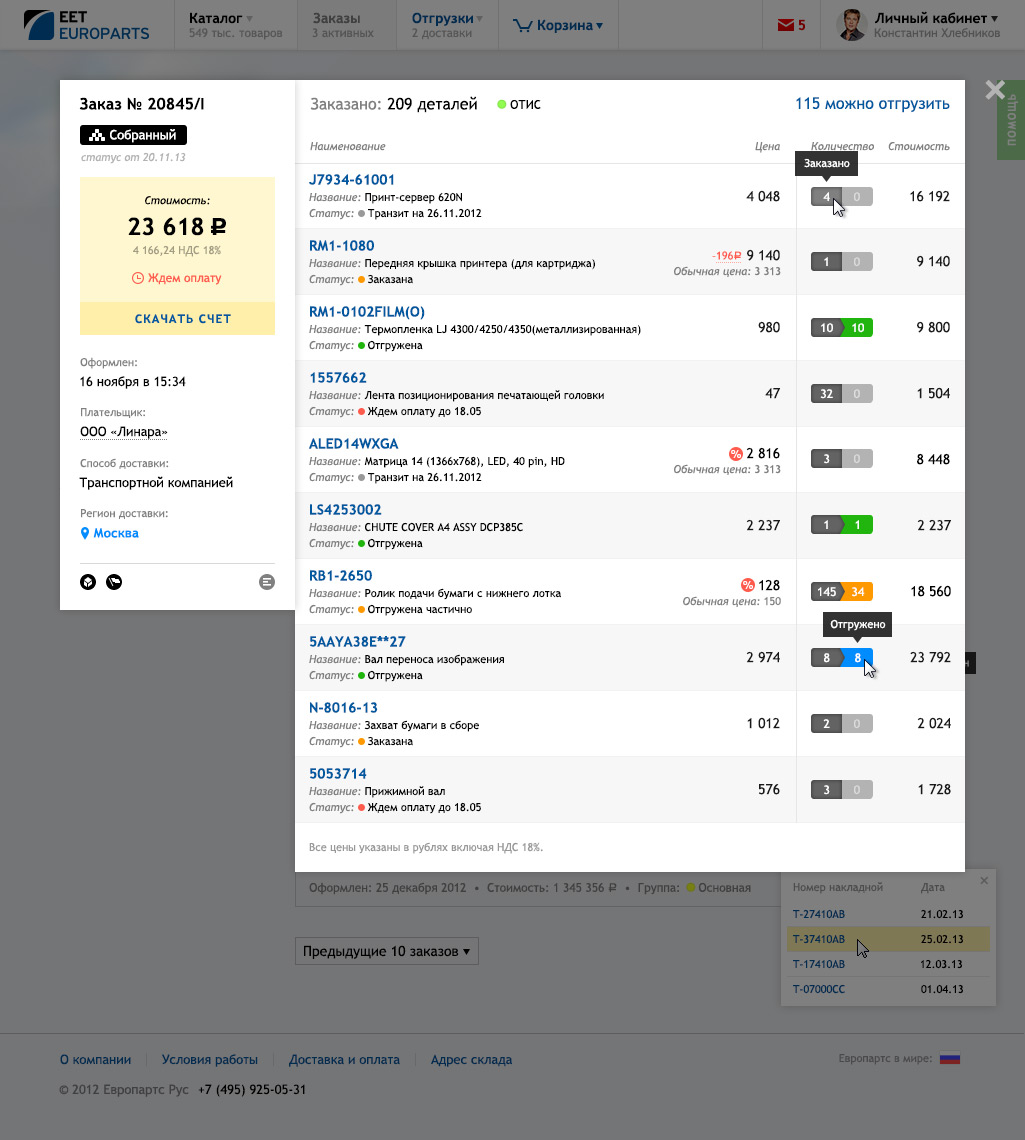Viewport: 1025px width, 1140px height.
Task: Click the orange shipped quantity 34 indicator
Action: [858, 592]
